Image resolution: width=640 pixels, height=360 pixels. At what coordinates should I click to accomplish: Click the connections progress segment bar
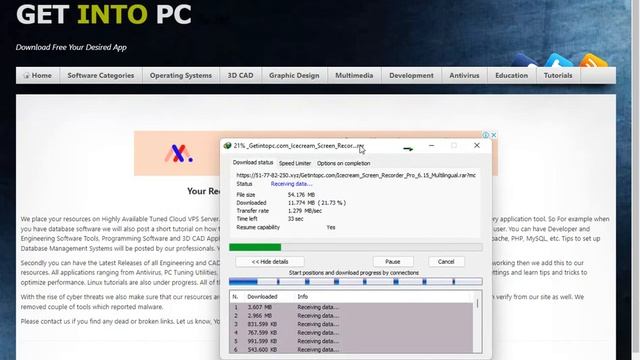pos(356,281)
